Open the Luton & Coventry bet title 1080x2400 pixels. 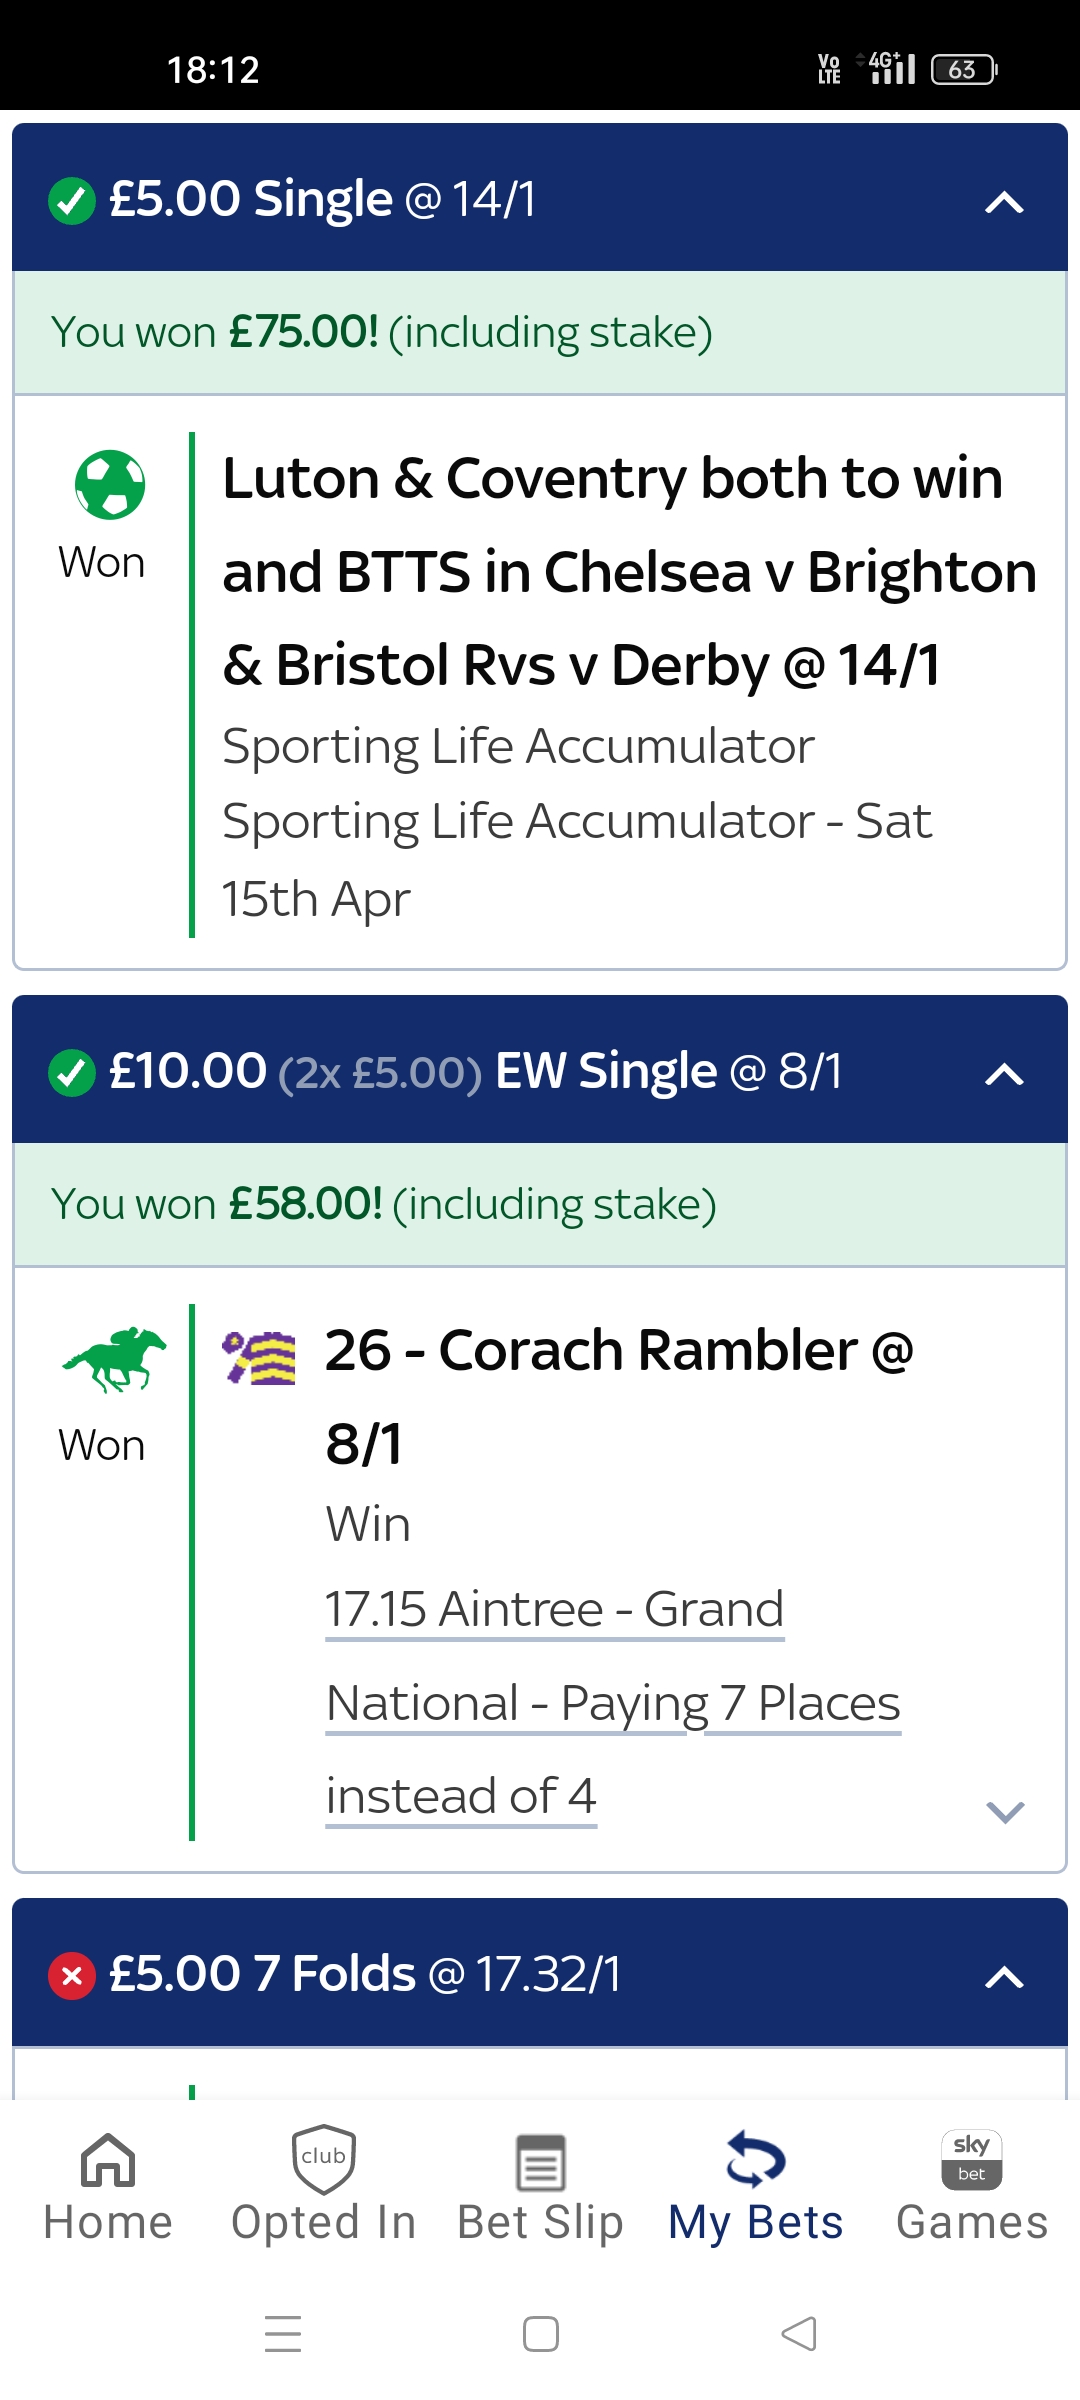[x=629, y=571]
